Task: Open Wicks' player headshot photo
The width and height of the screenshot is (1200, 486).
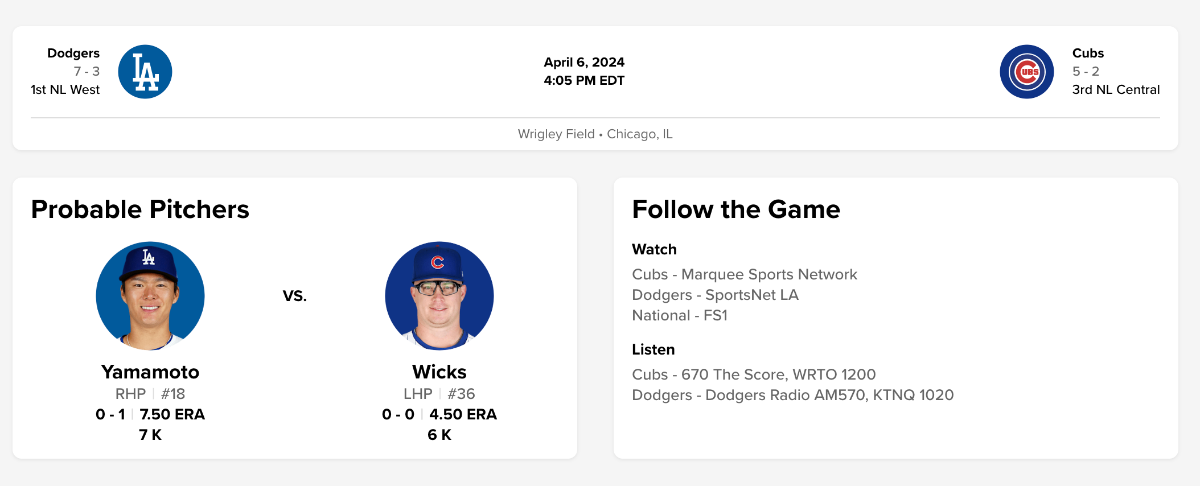Action: (x=439, y=296)
